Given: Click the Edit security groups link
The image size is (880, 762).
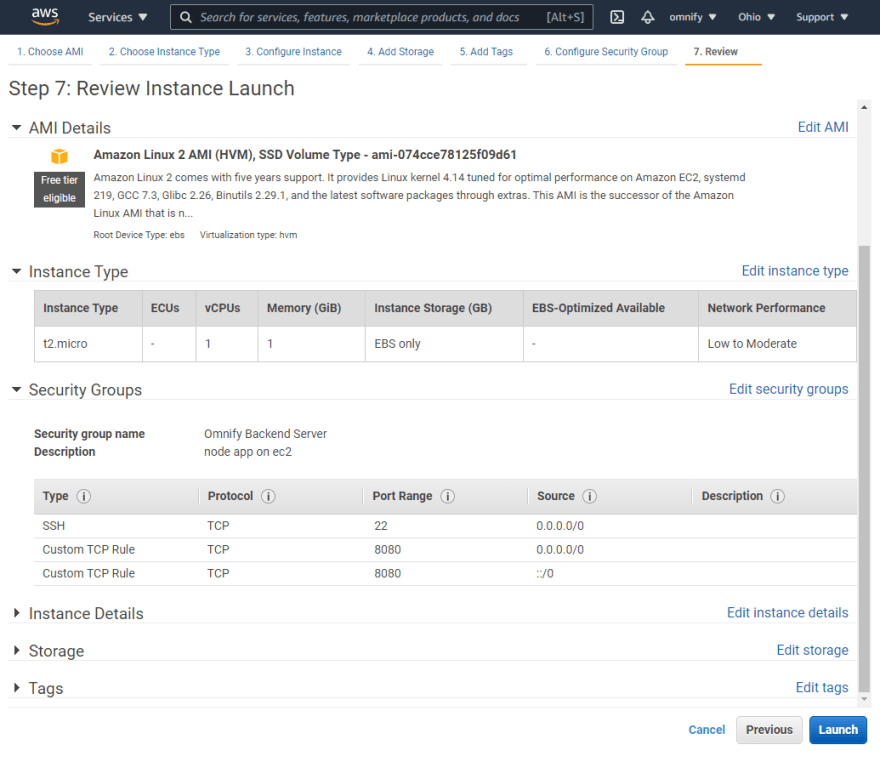Looking at the screenshot, I should [x=789, y=389].
